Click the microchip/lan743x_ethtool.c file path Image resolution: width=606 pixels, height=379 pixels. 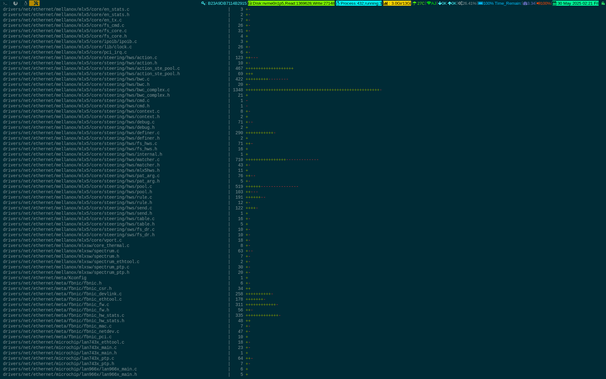coord(63,342)
